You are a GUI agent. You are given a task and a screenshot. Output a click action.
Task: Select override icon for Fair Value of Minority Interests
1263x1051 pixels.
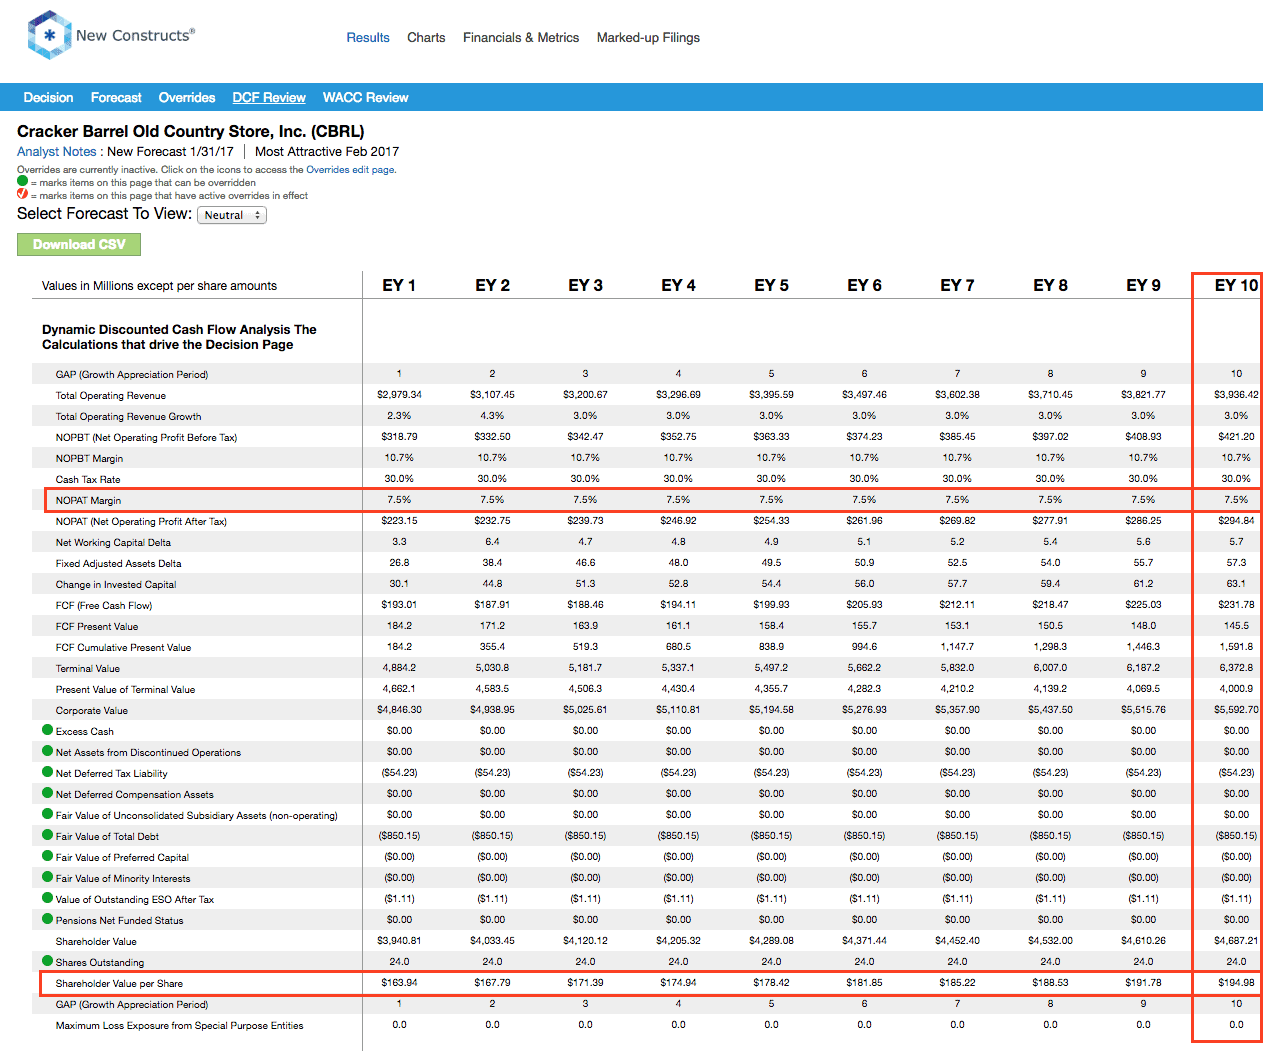pyautogui.click(x=47, y=876)
